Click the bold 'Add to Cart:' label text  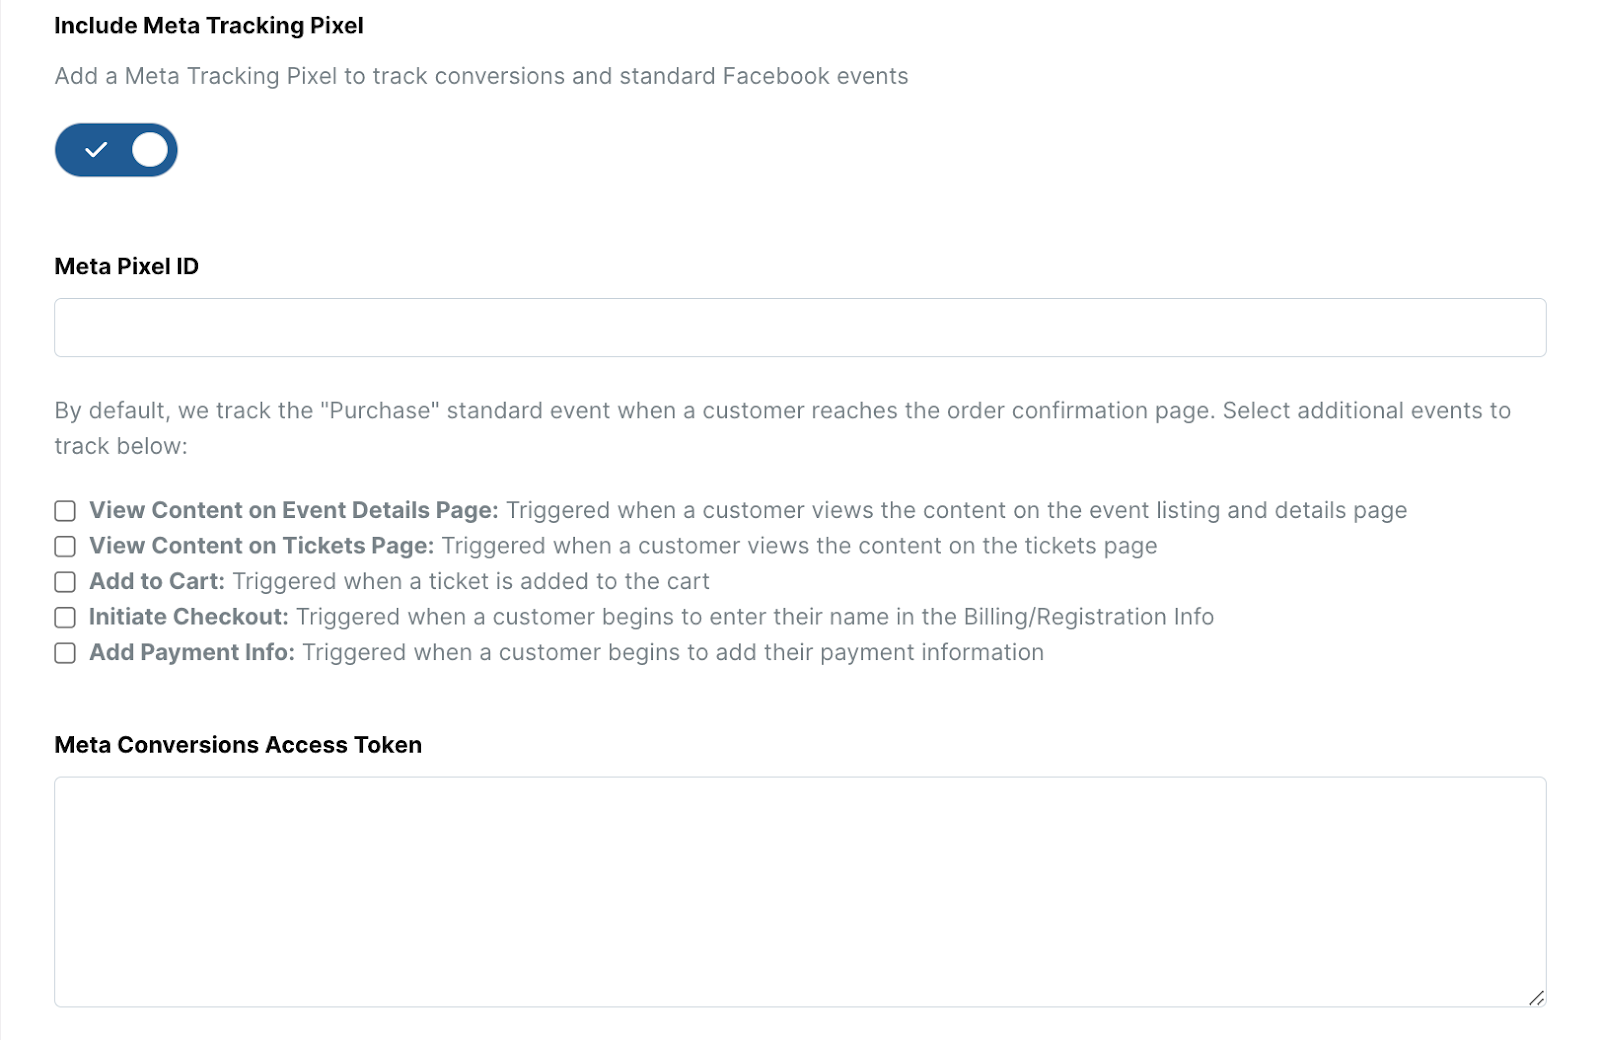157,581
